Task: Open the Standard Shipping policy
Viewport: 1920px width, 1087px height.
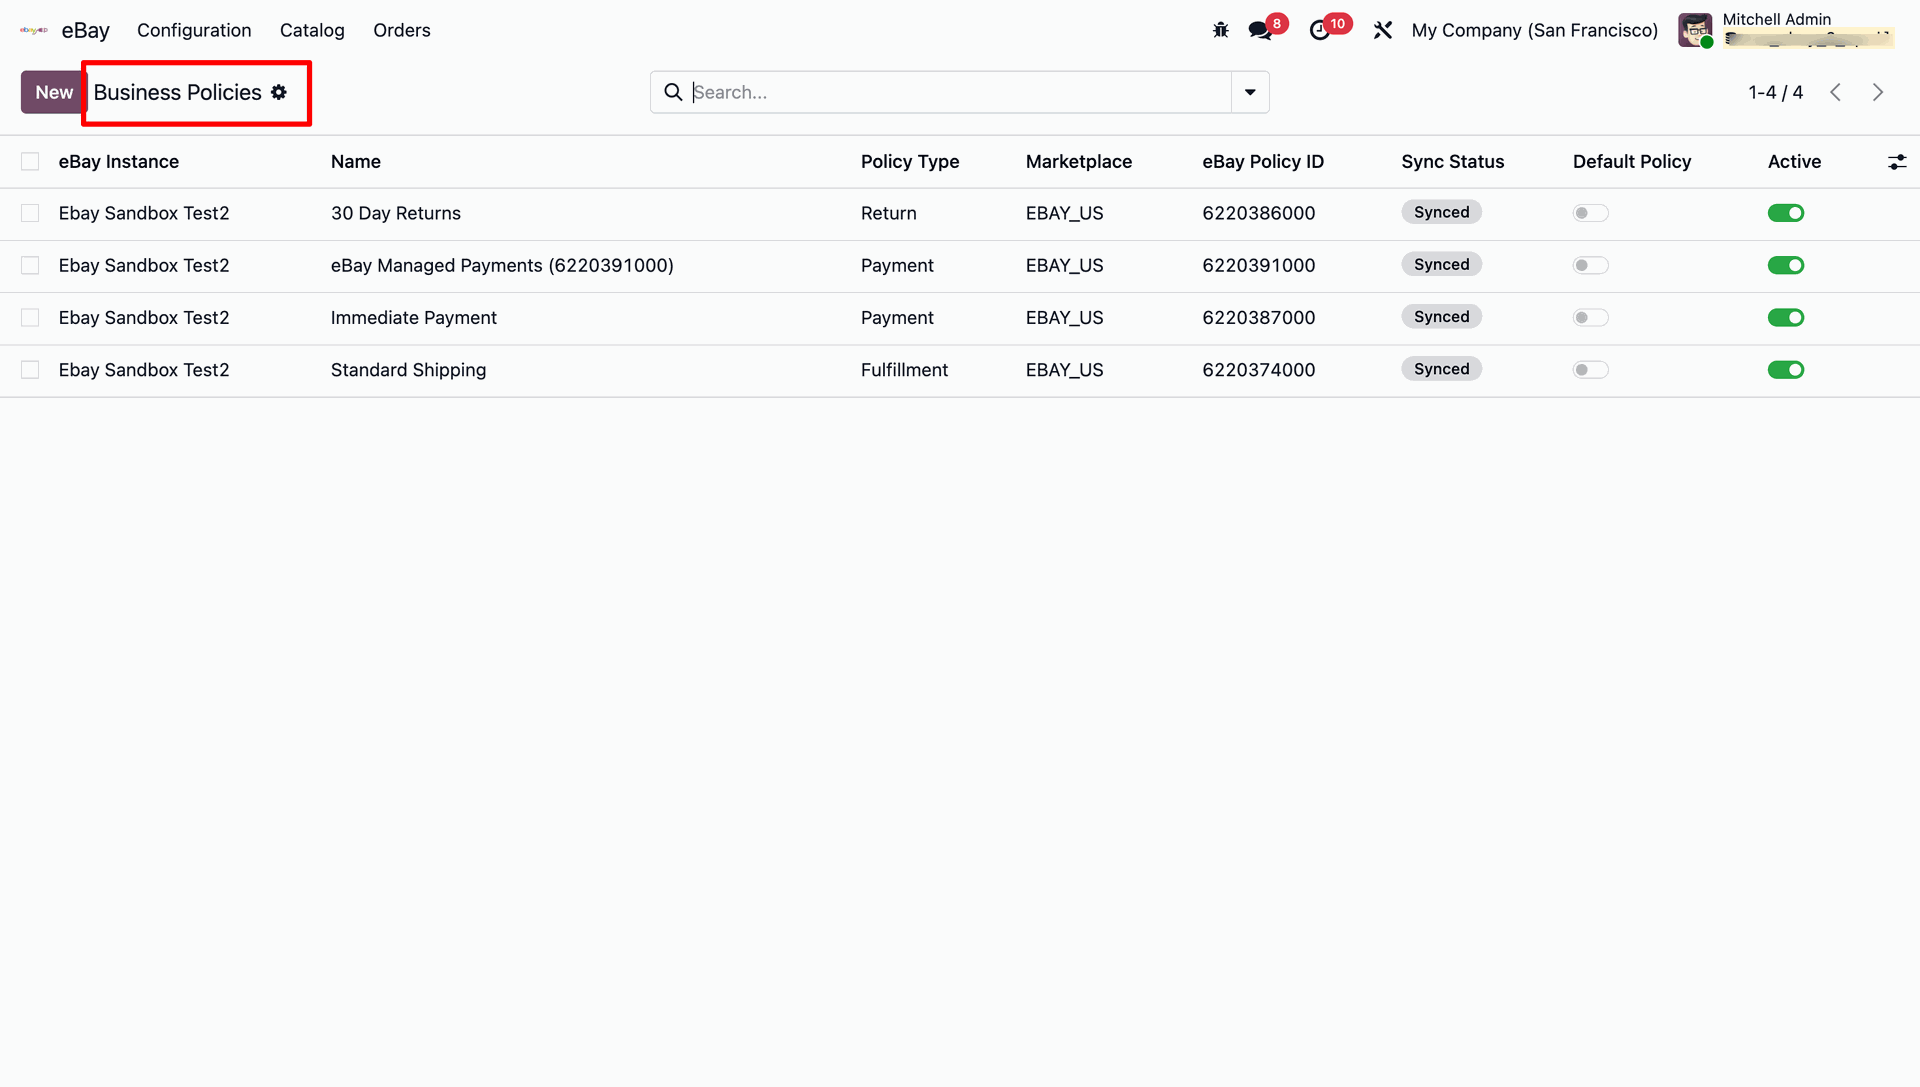Action: coord(408,370)
